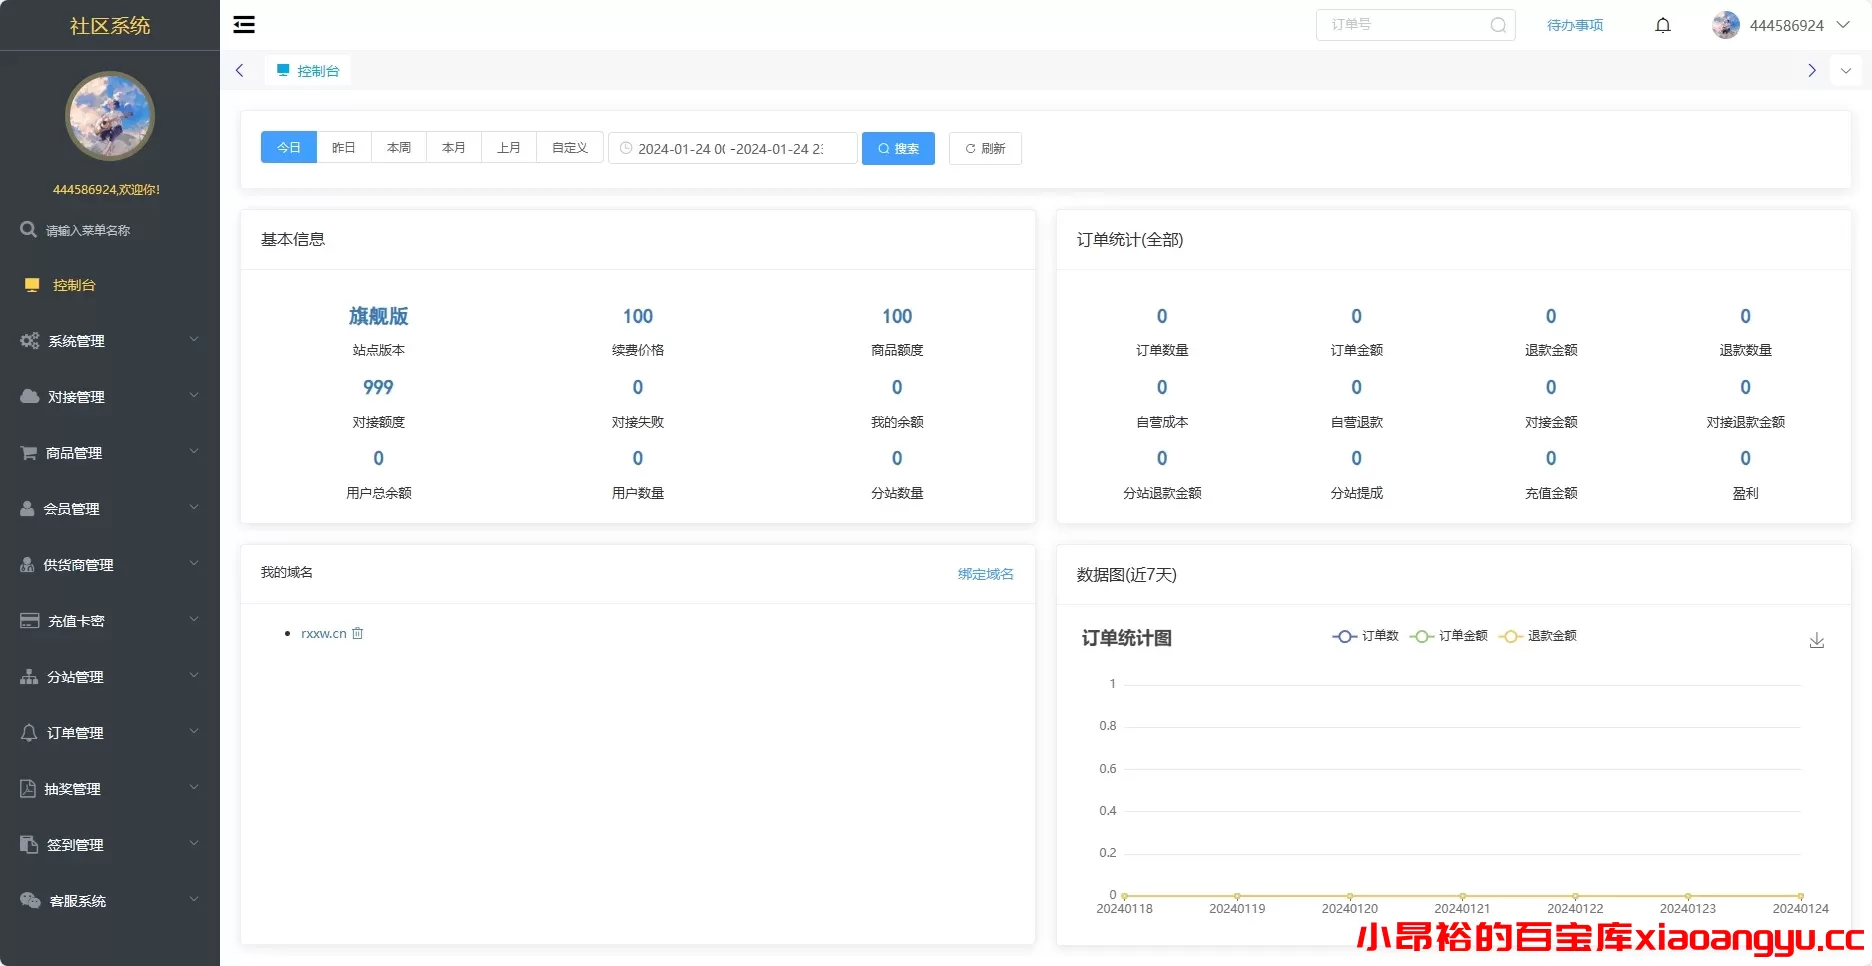This screenshot has height=966, width=1872.
Task: Toggle the 订单金额 series in chart legend
Action: 1448,636
